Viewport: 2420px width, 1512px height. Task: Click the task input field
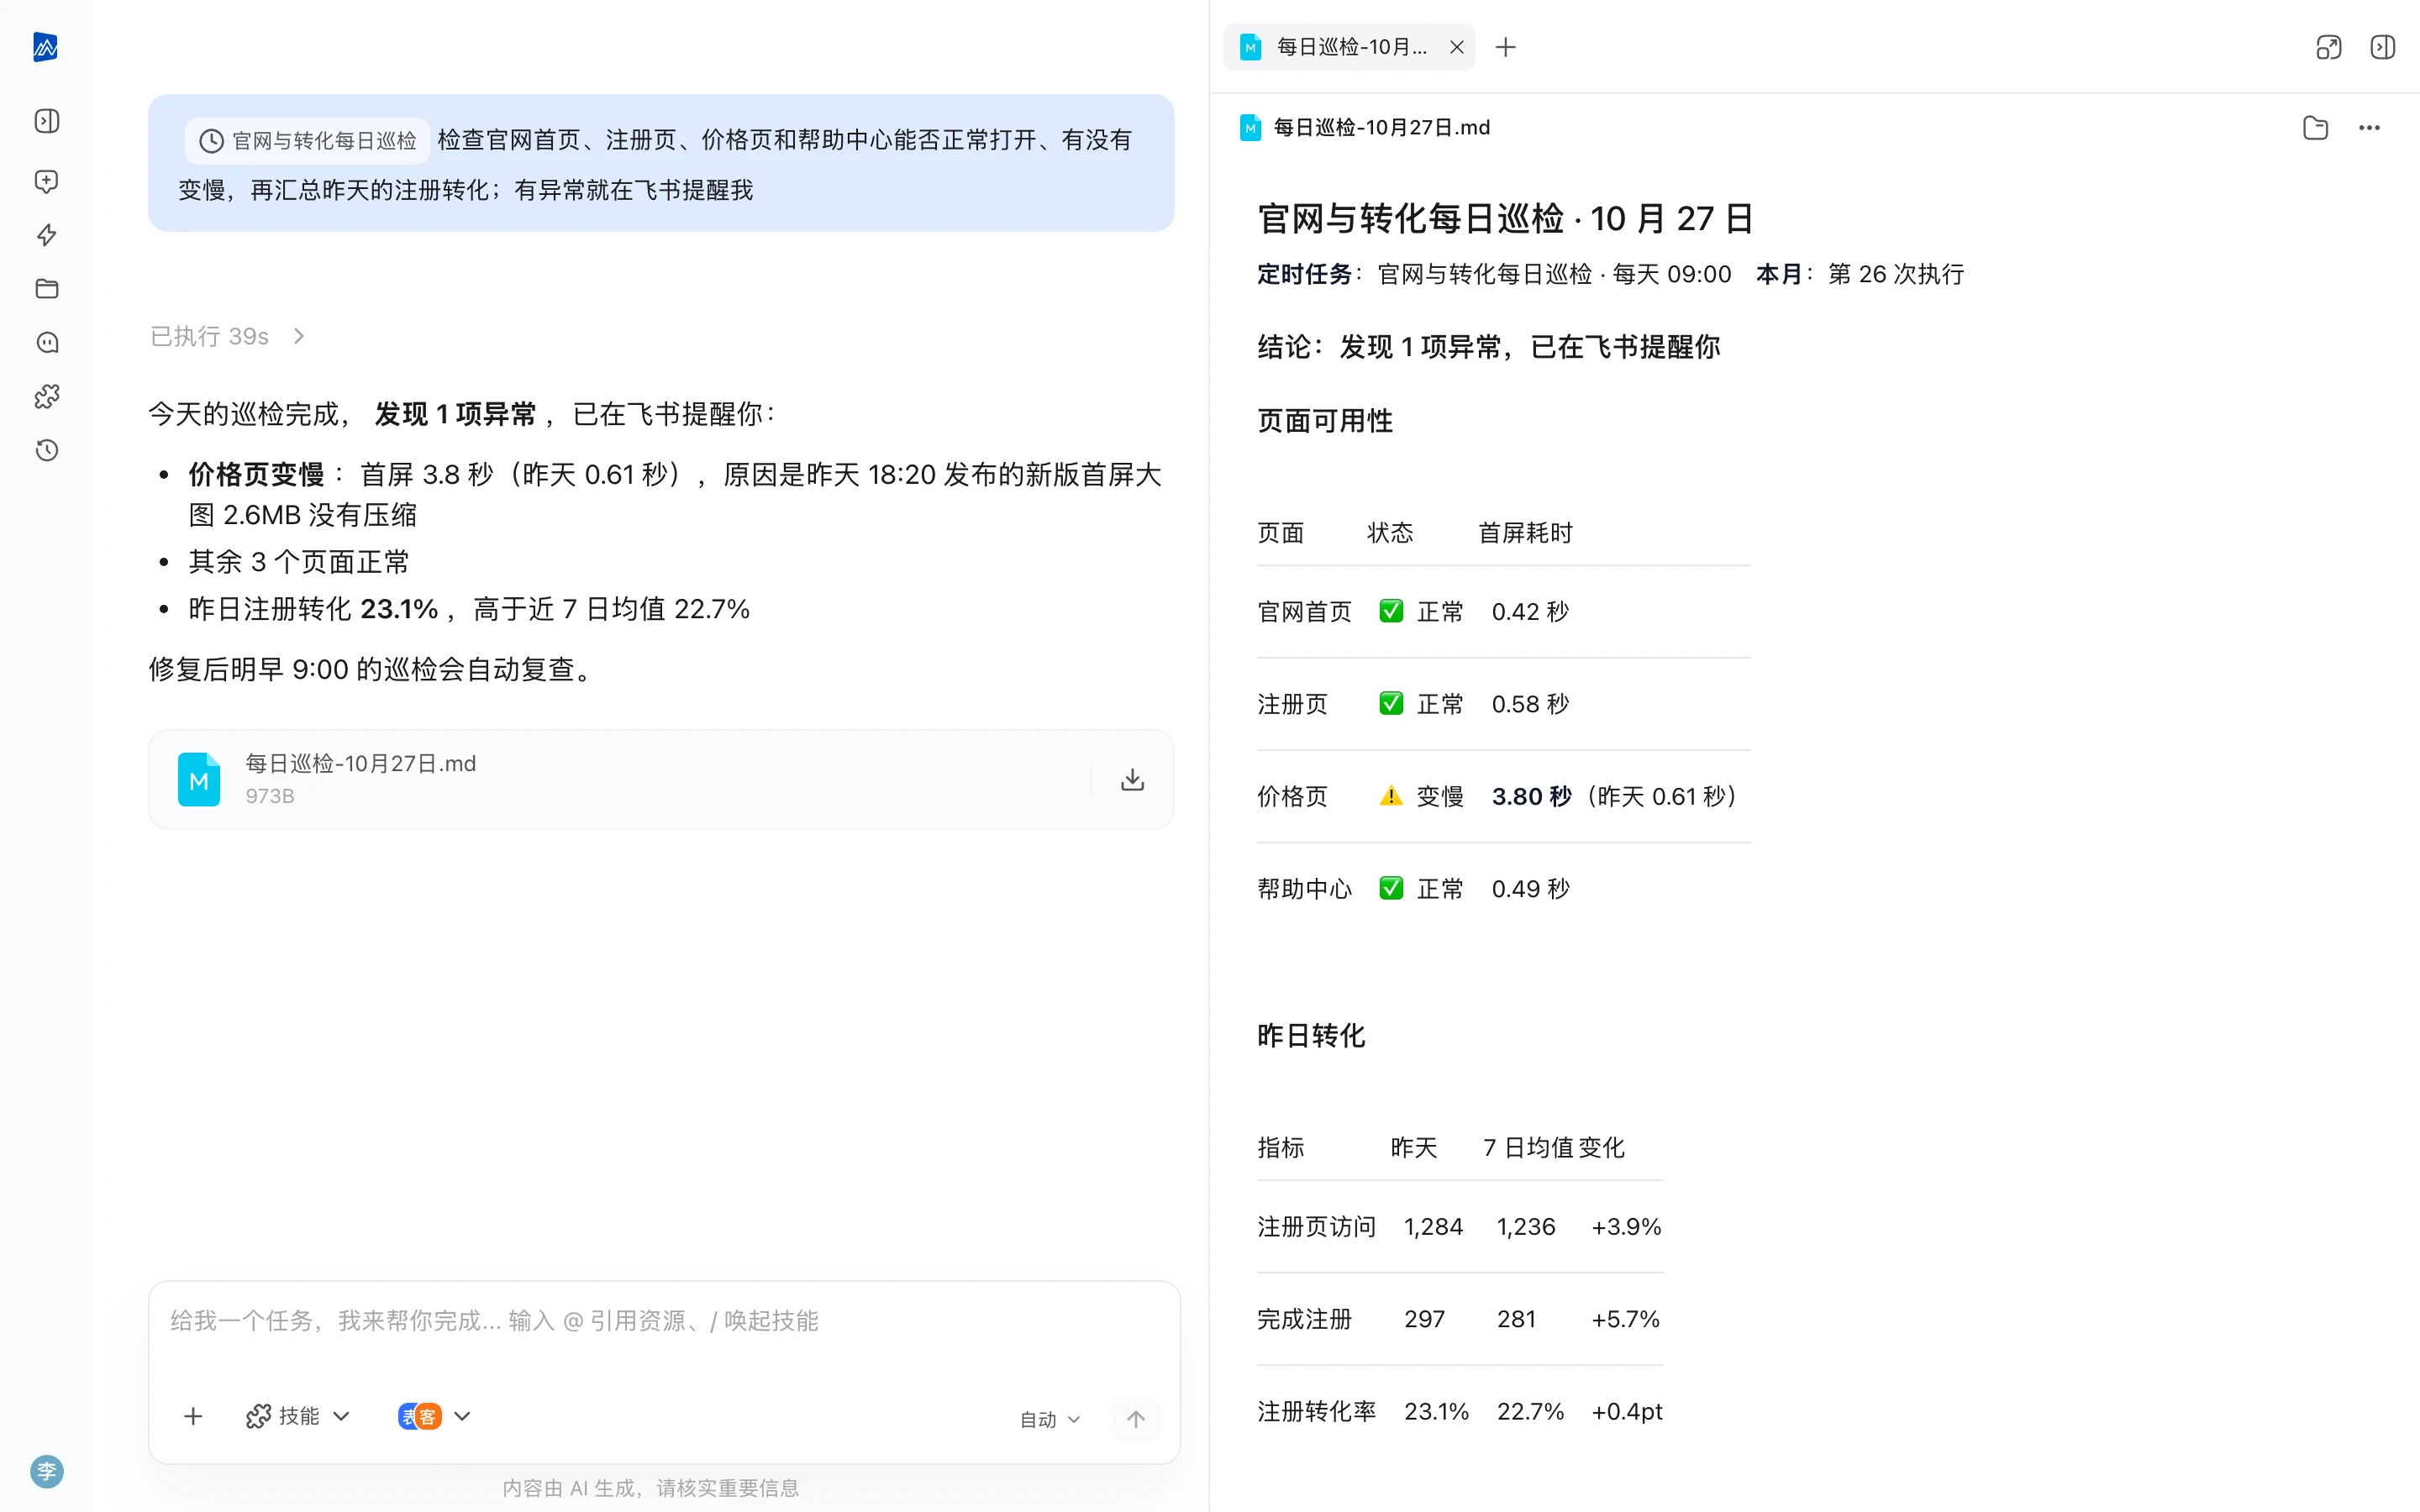664,1321
